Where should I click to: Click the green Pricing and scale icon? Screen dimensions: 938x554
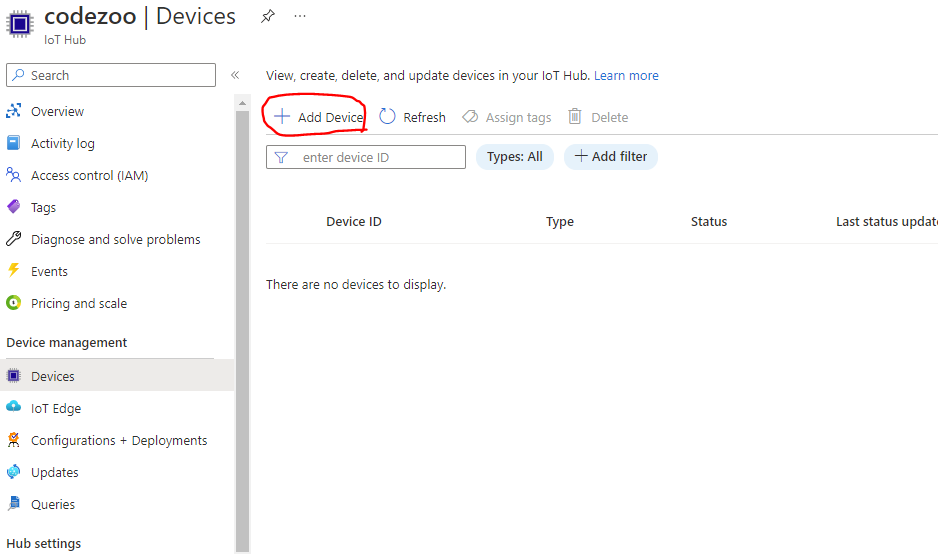(x=13, y=303)
